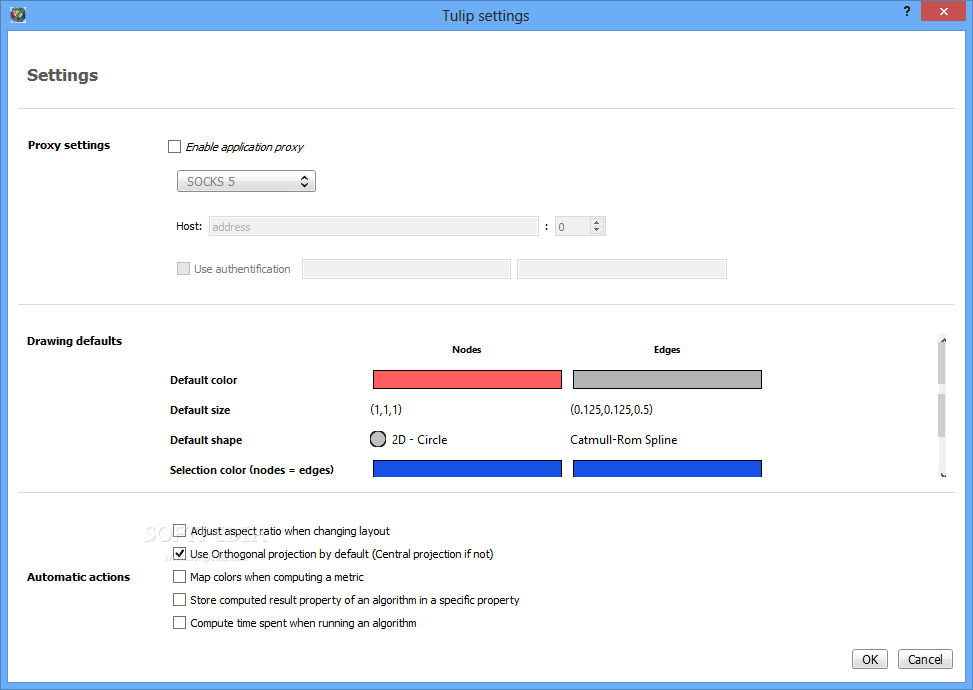This screenshot has height=690, width=973.
Task: Open the Nodes default color swatch
Action: pyautogui.click(x=467, y=379)
